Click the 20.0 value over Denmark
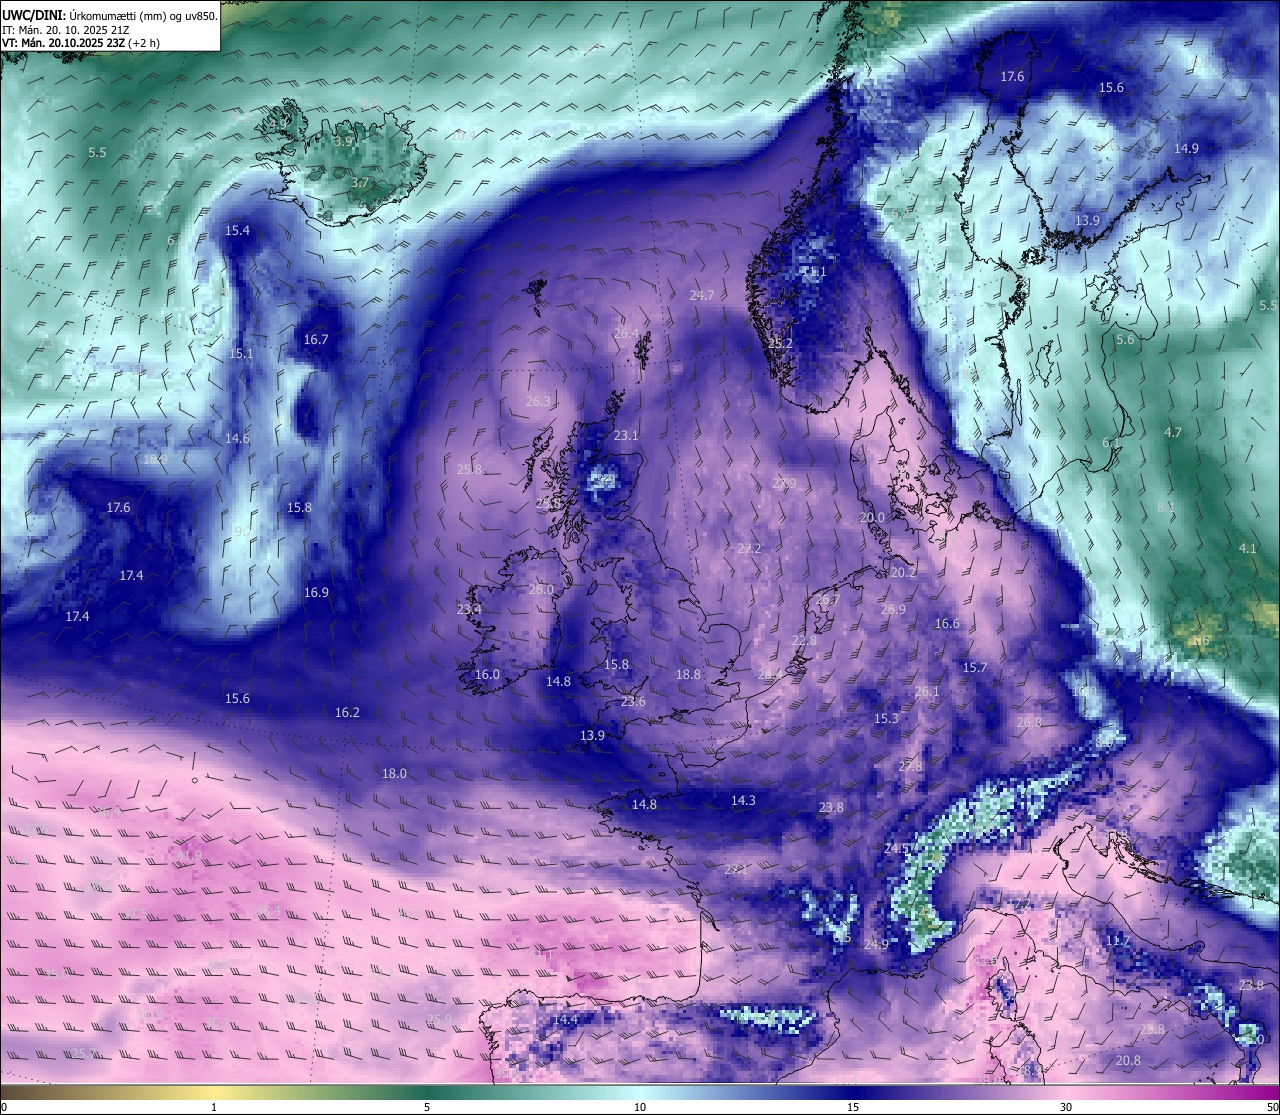Viewport: 1280px width, 1115px height. coord(872,517)
